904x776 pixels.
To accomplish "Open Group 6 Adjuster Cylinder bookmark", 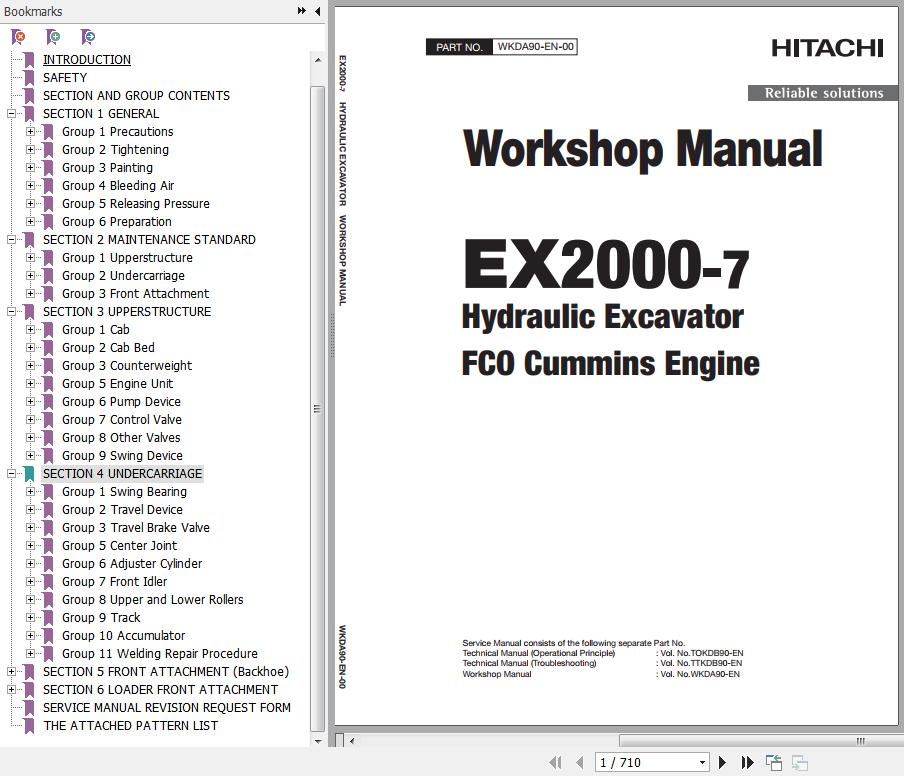I will (x=132, y=564).
